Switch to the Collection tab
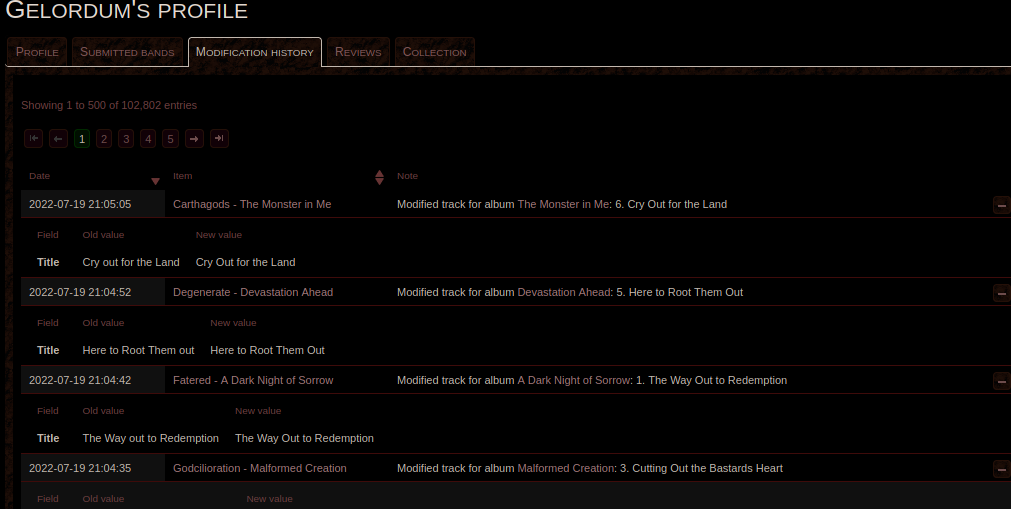The width and height of the screenshot is (1011, 509). tap(435, 52)
